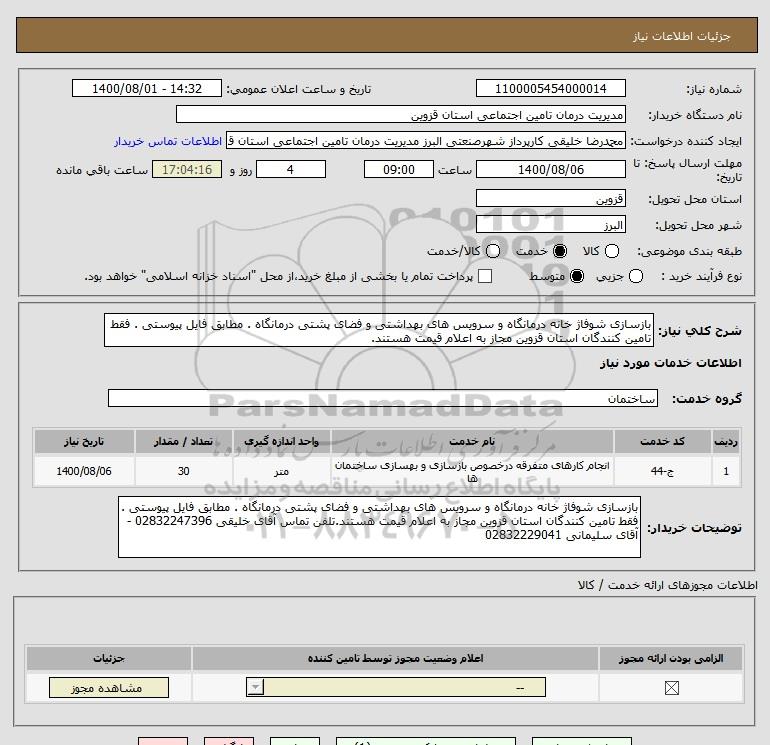Toggle Islamic treasury bonds payment checkbox
Viewport: 770px width, 745px height.
(x=485, y=276)
